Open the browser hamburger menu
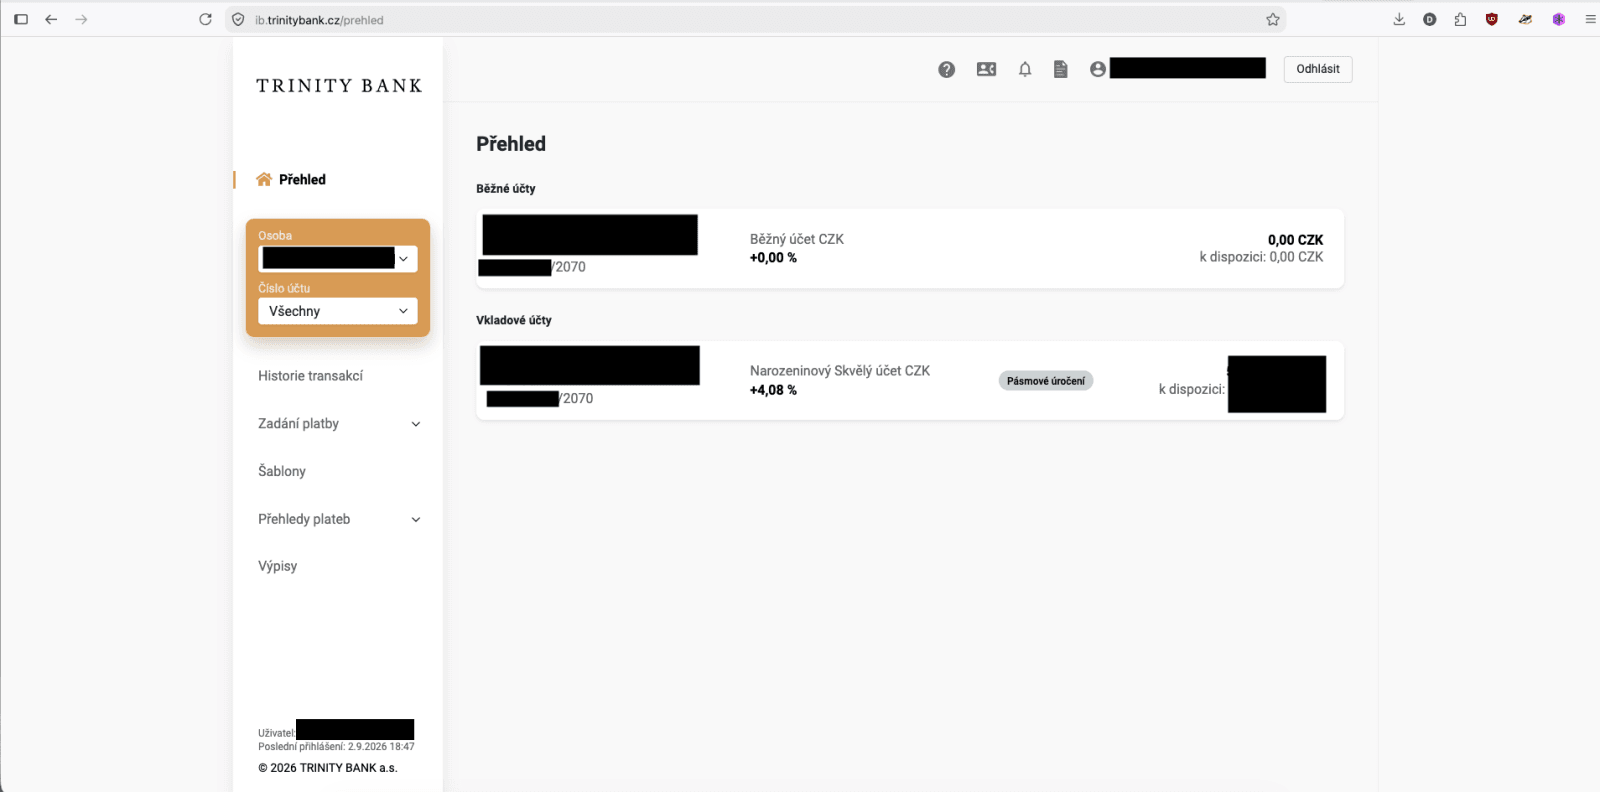Viewport: 1600px width, 792px height. tap(1590, 19)
